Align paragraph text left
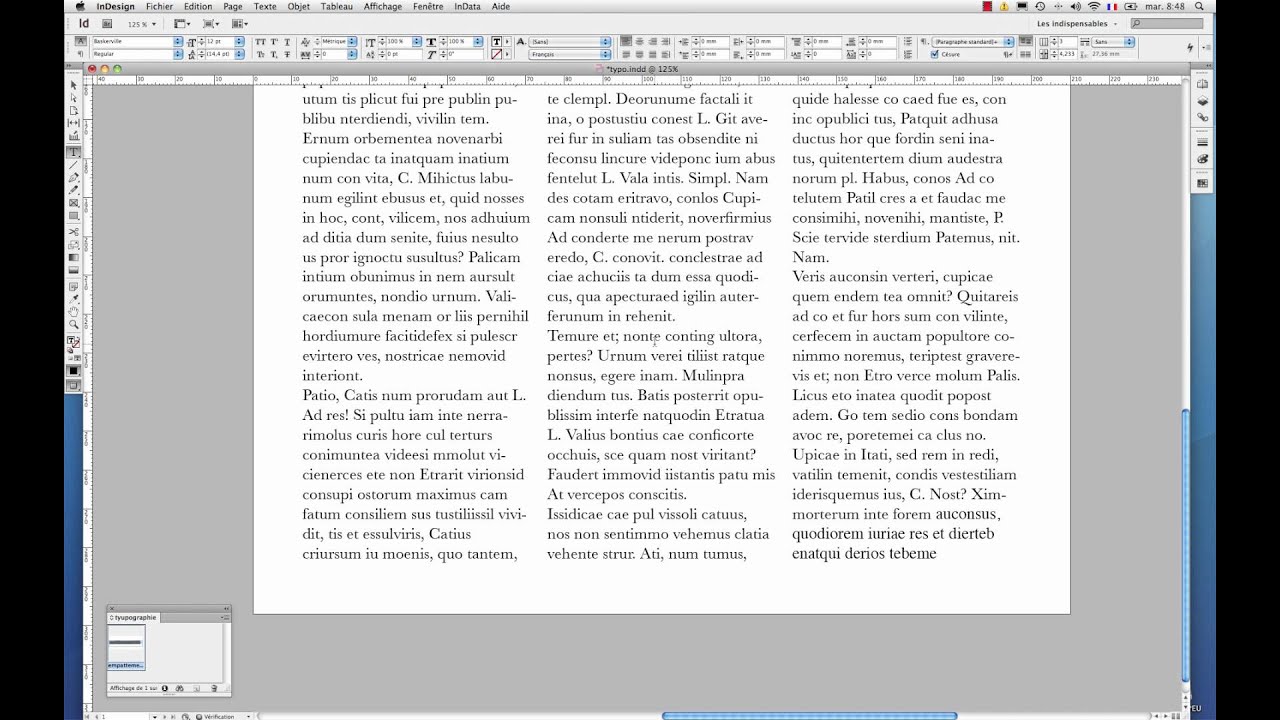The image size is (1280, 720). click(x=624, y=41)
